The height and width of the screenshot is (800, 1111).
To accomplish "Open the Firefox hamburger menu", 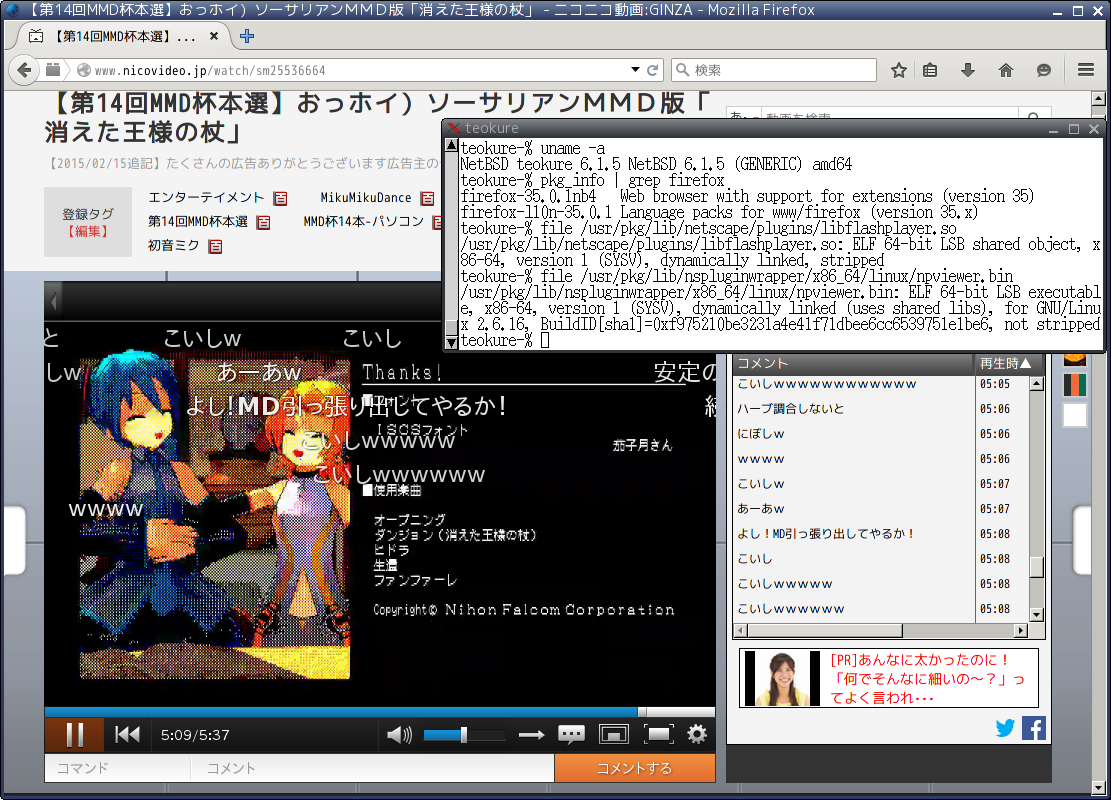I will [x=1085, y=70].
